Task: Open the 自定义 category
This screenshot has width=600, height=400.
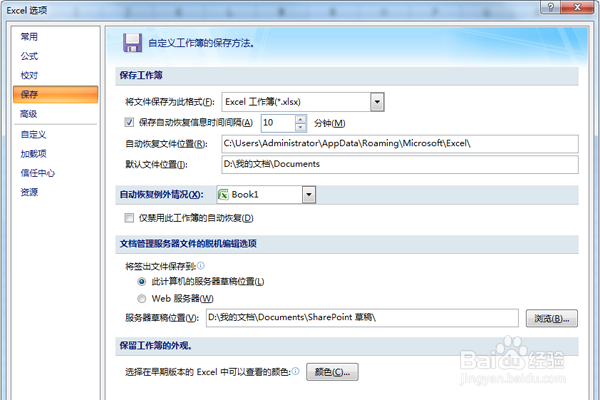Action: pyautogui.click(x=33, y=135)
